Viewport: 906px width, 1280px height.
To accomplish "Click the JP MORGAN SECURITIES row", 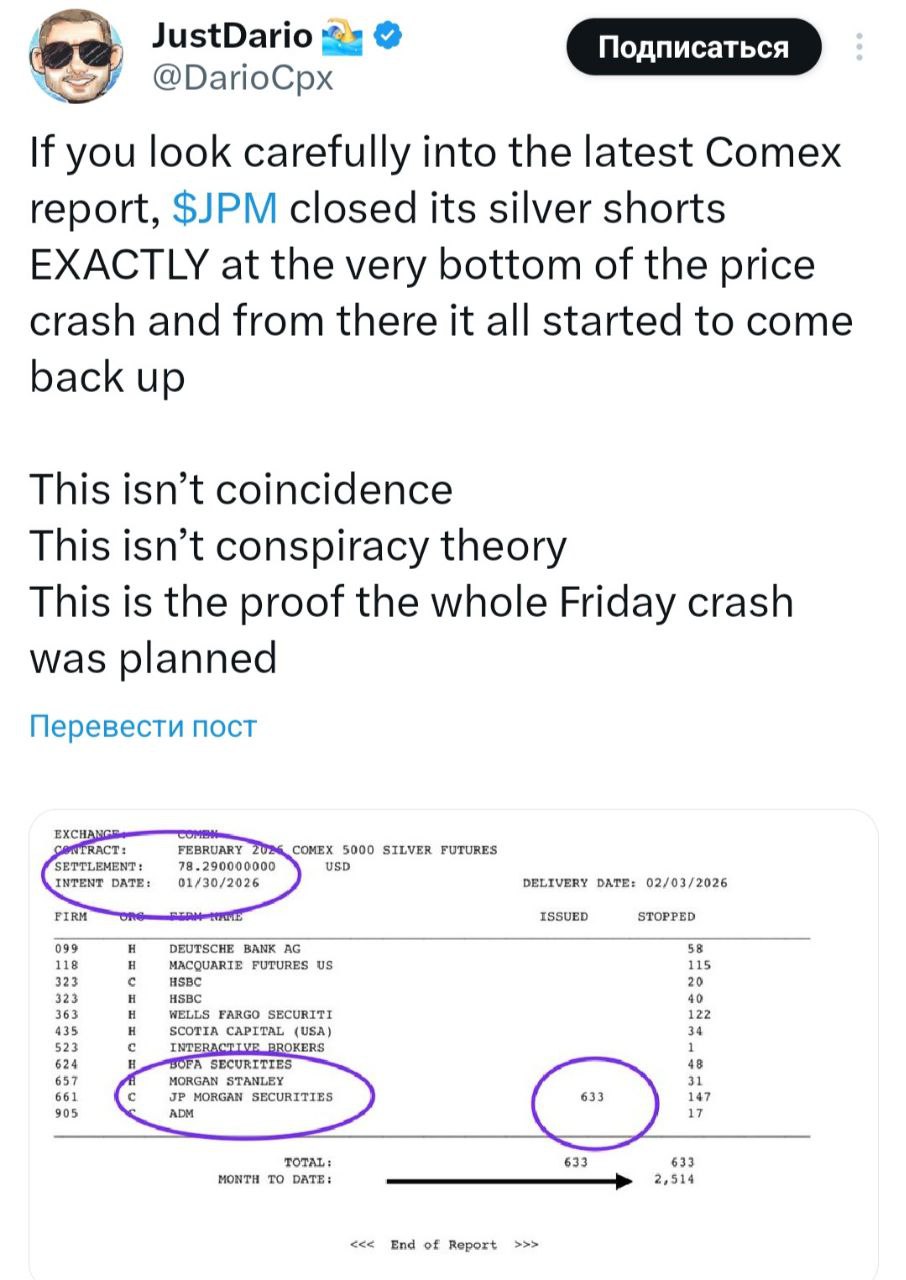I will click(251, 1096).
